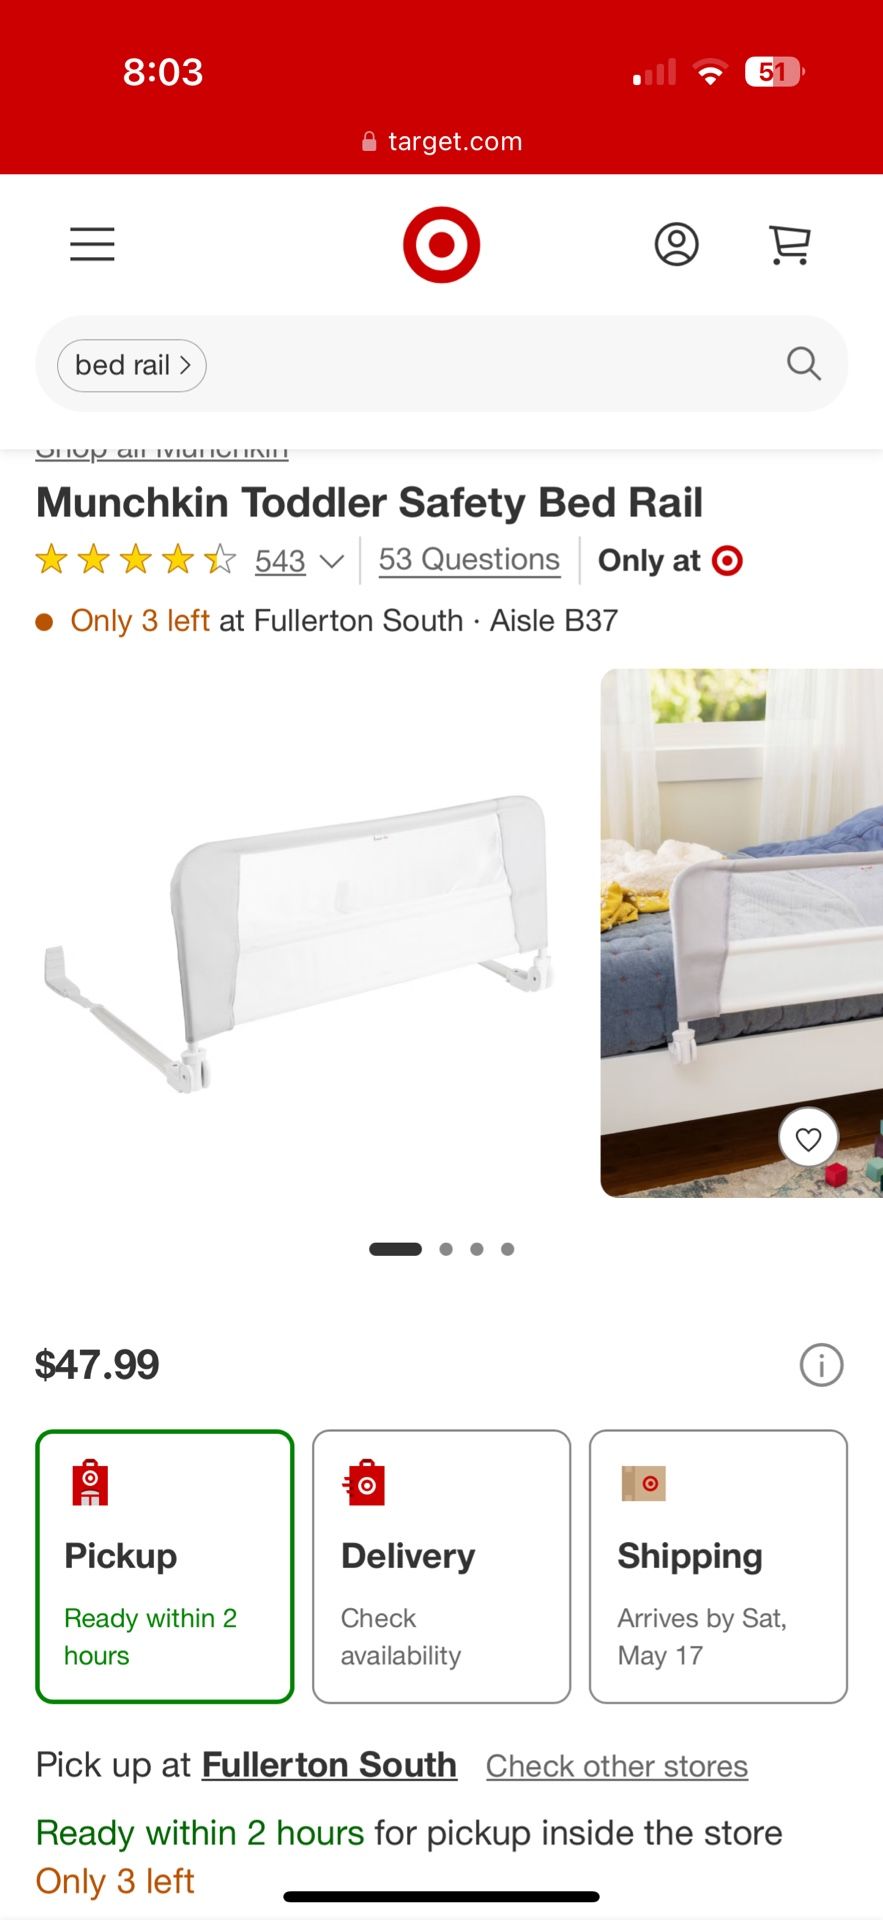883x1920 pixels.
Task: Expand the star ratings breakdown chevron
Action: click(331, 562)
